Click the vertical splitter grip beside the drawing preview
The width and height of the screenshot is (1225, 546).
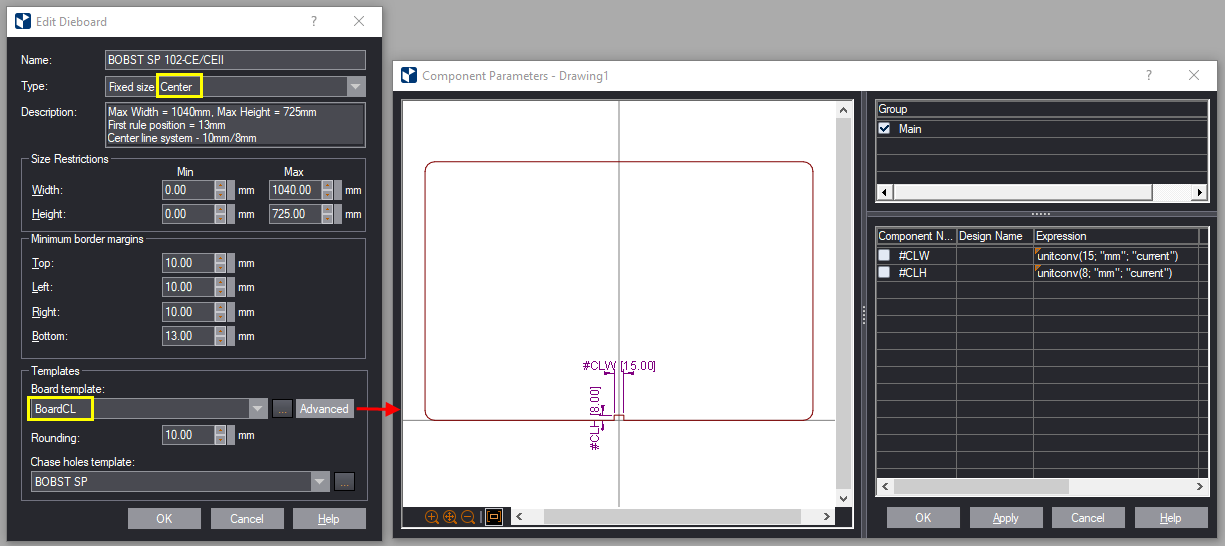pos(863,315)
